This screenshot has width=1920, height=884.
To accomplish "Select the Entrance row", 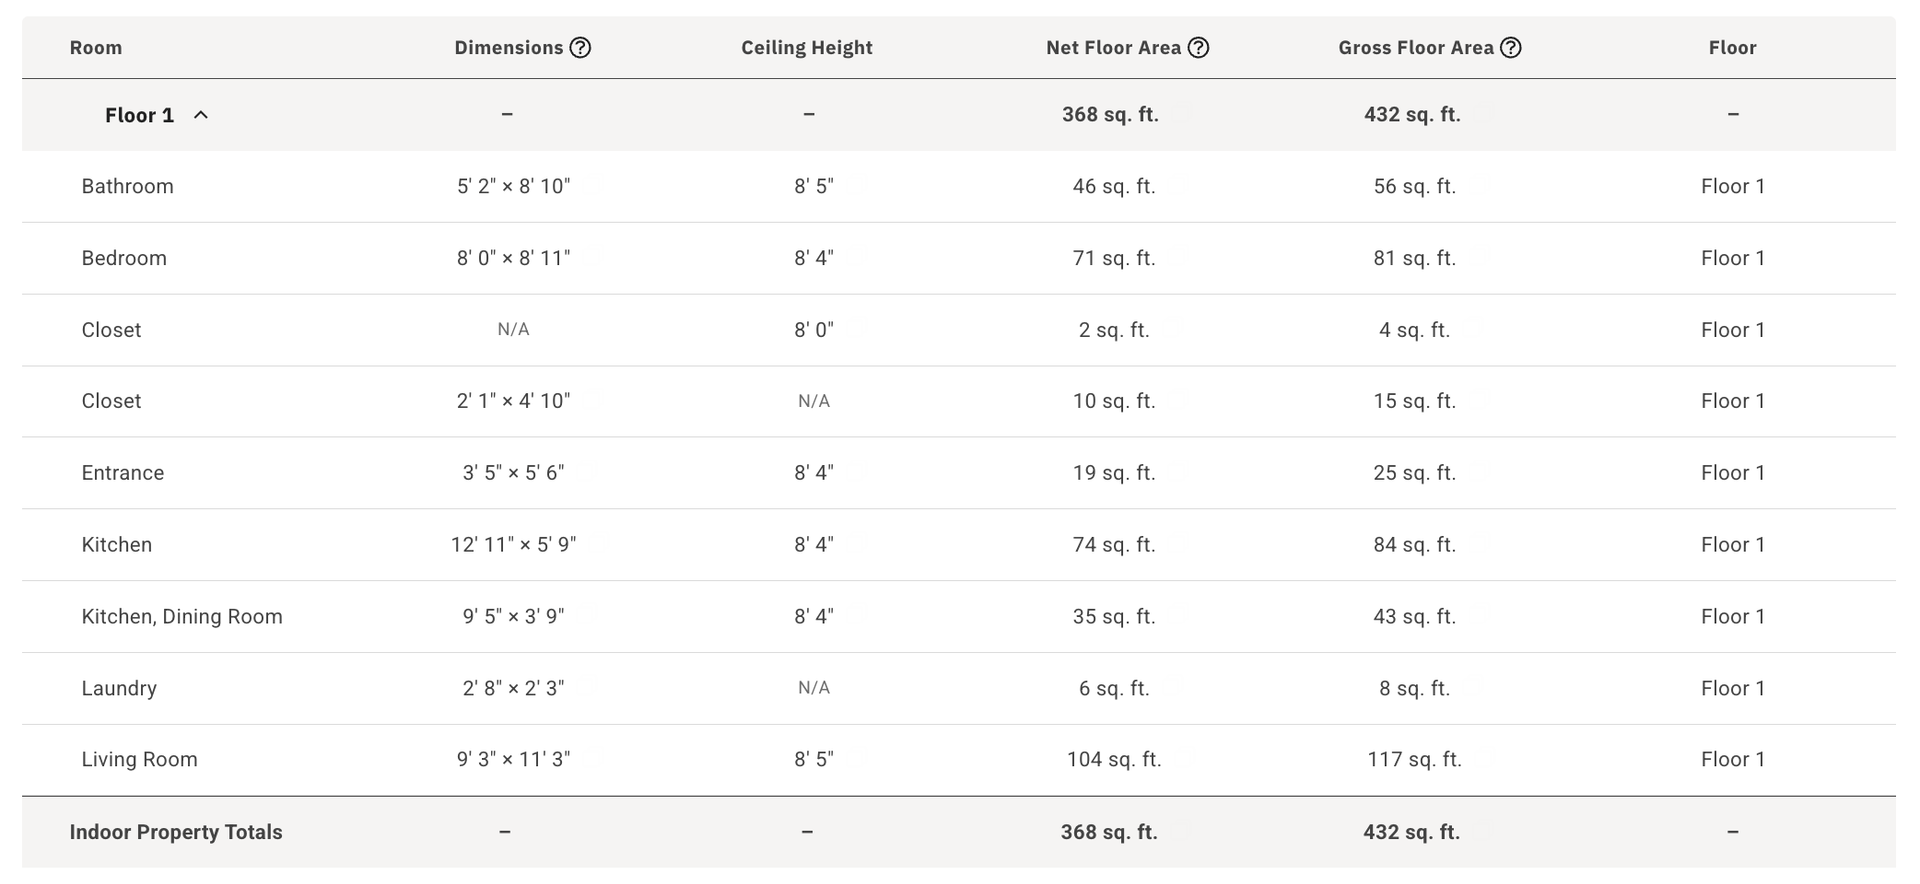I will coord(959,473).
